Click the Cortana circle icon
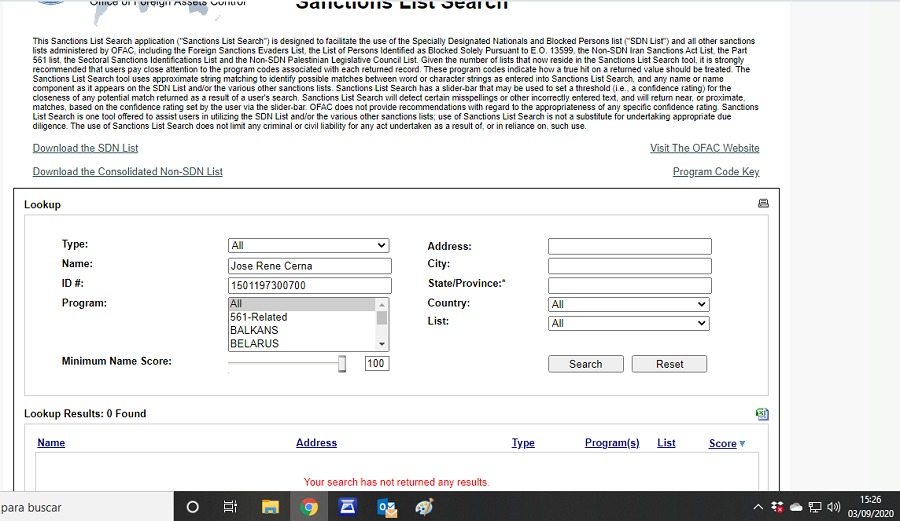 (193, 507)
